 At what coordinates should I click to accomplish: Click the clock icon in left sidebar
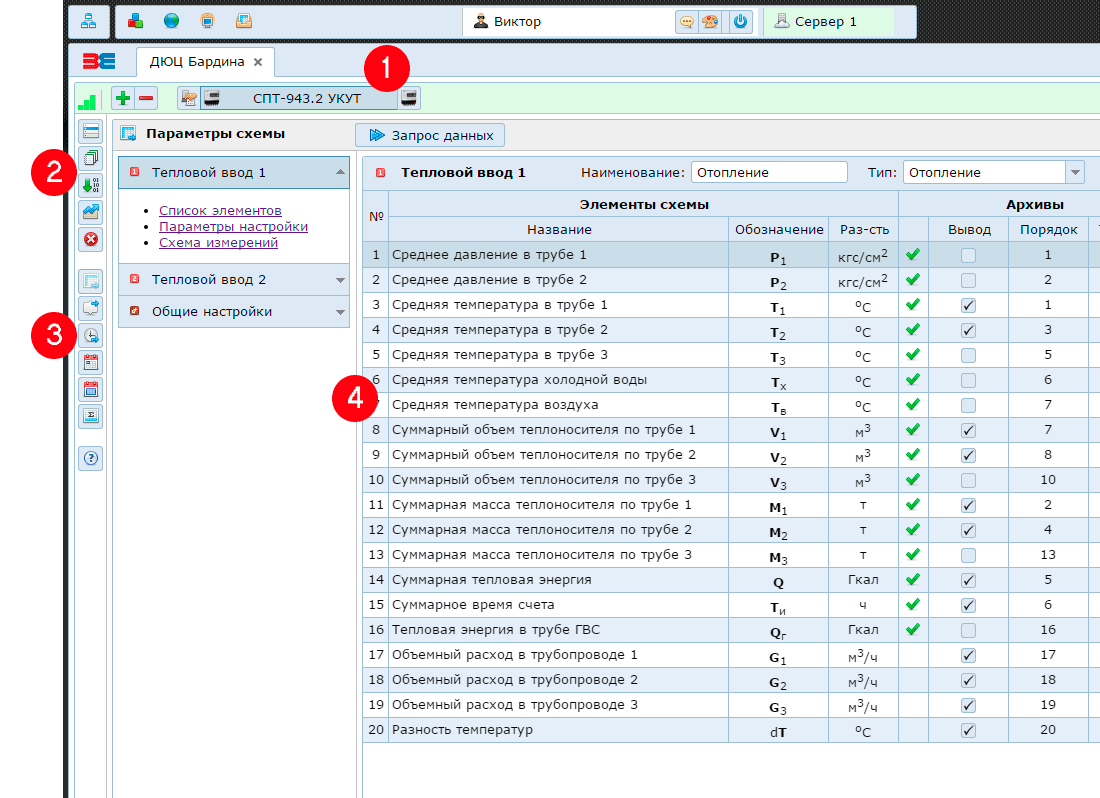coord(91,336)
